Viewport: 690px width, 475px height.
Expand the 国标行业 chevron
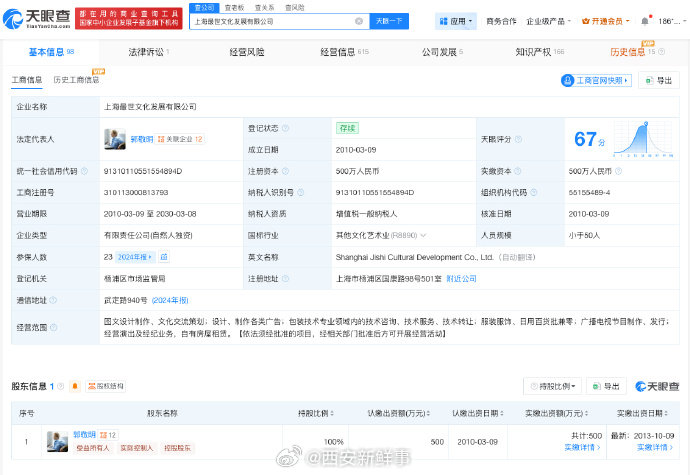click(x=423, y=235)
